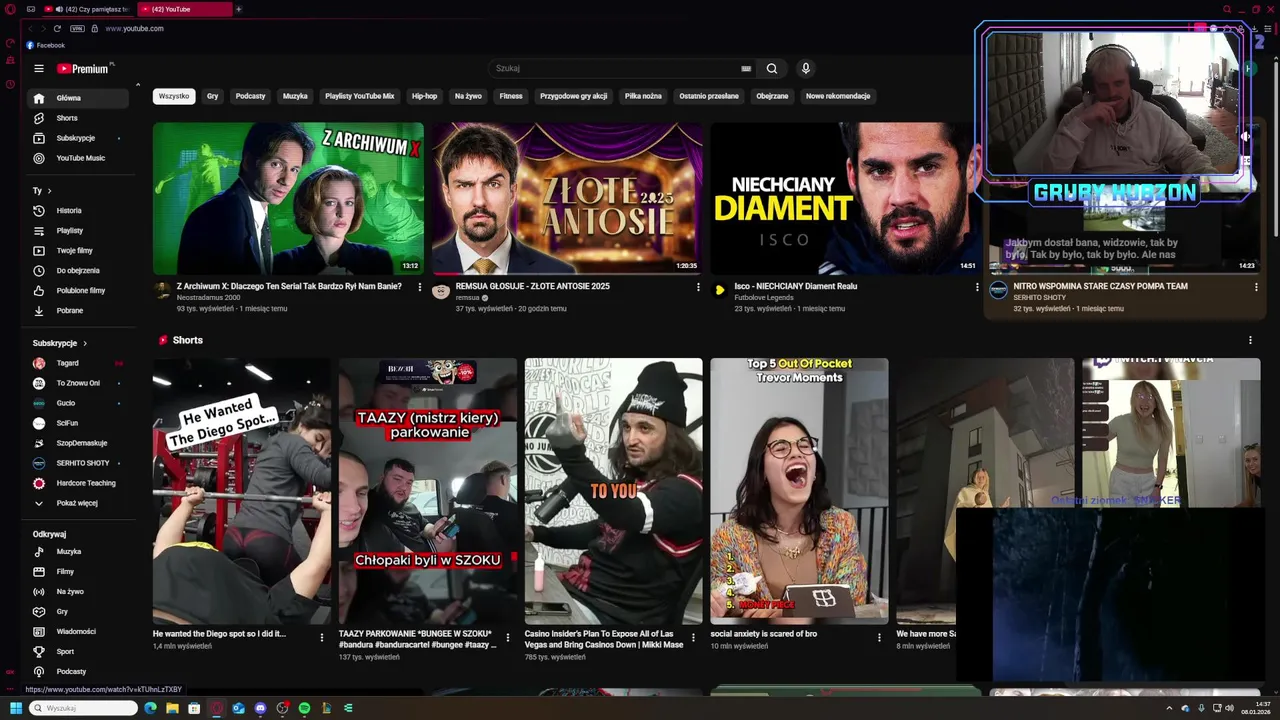The width and height of the screenshot is (1280, 720).
Task: Select the Ostatnio przesłane chip
Action: click(709, 96)
